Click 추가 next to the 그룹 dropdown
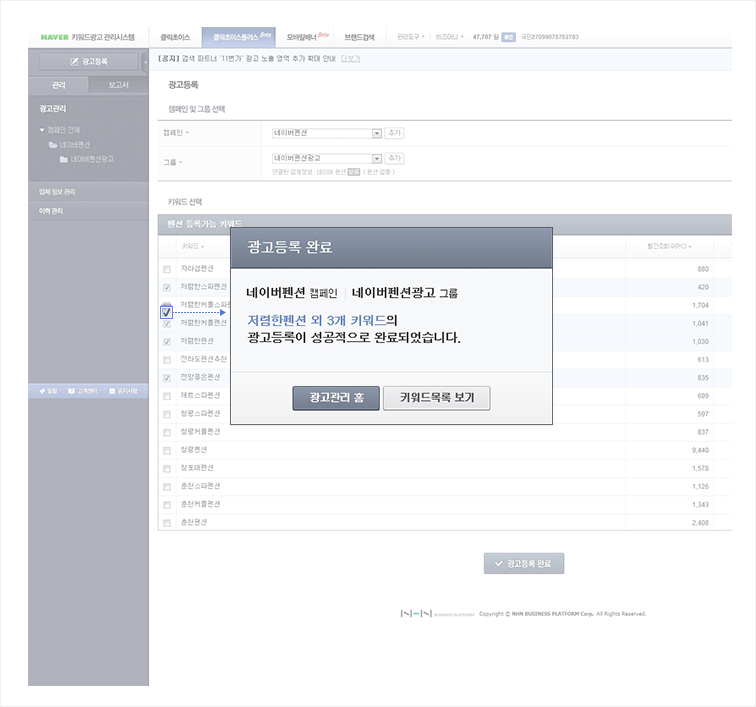 394,158
